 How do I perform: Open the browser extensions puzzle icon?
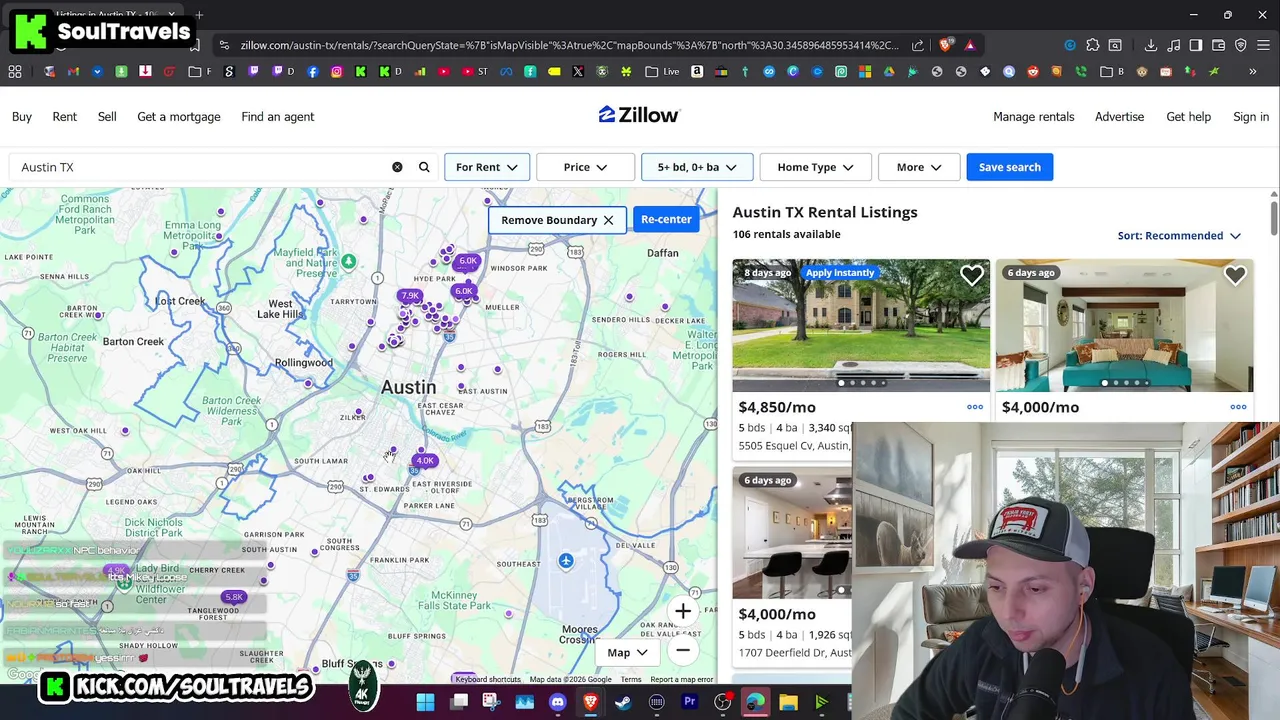[x=1093, y=45]
